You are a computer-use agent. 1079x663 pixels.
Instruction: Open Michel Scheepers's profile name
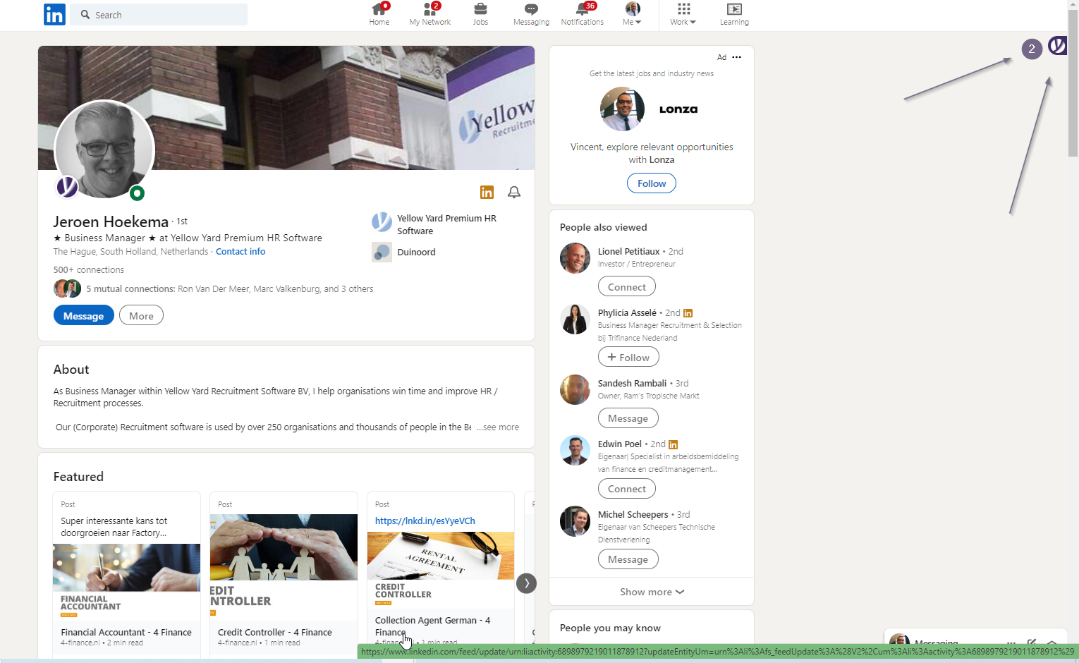[x=632, y=515]
